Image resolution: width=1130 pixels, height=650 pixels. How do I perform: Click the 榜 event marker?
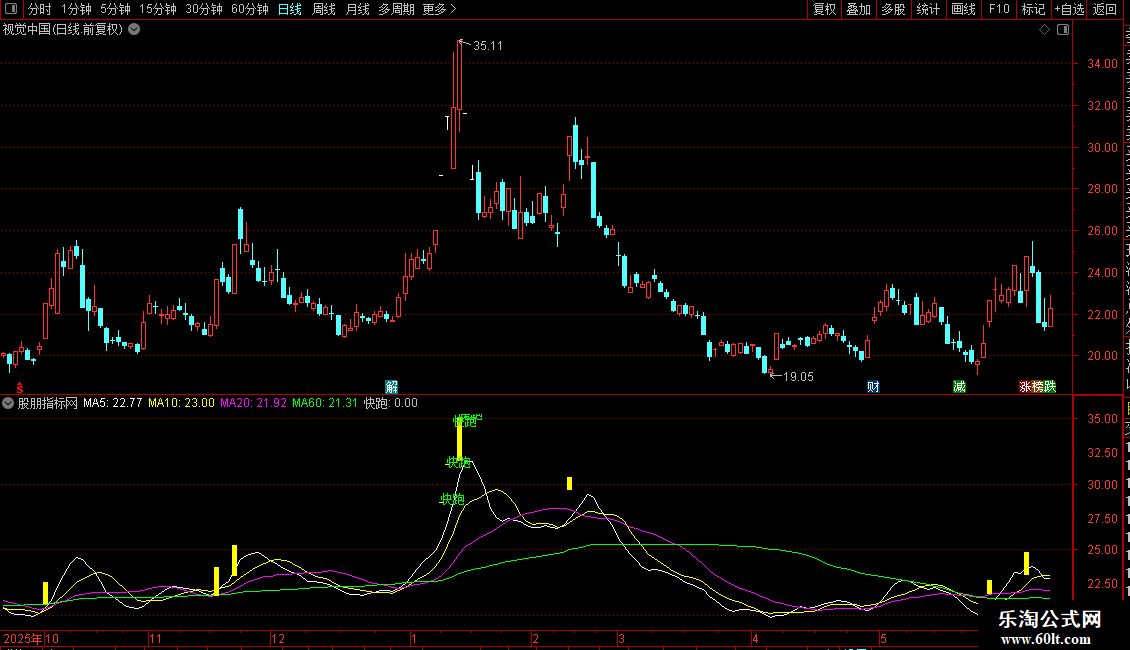click(1038, 387)
